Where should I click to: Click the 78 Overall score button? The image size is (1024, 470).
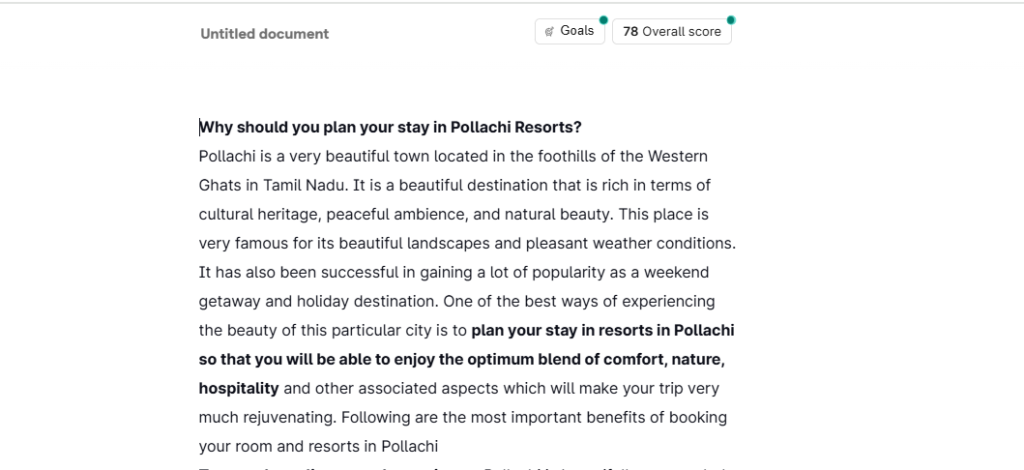pyautogui.click(x=671, y=32)
